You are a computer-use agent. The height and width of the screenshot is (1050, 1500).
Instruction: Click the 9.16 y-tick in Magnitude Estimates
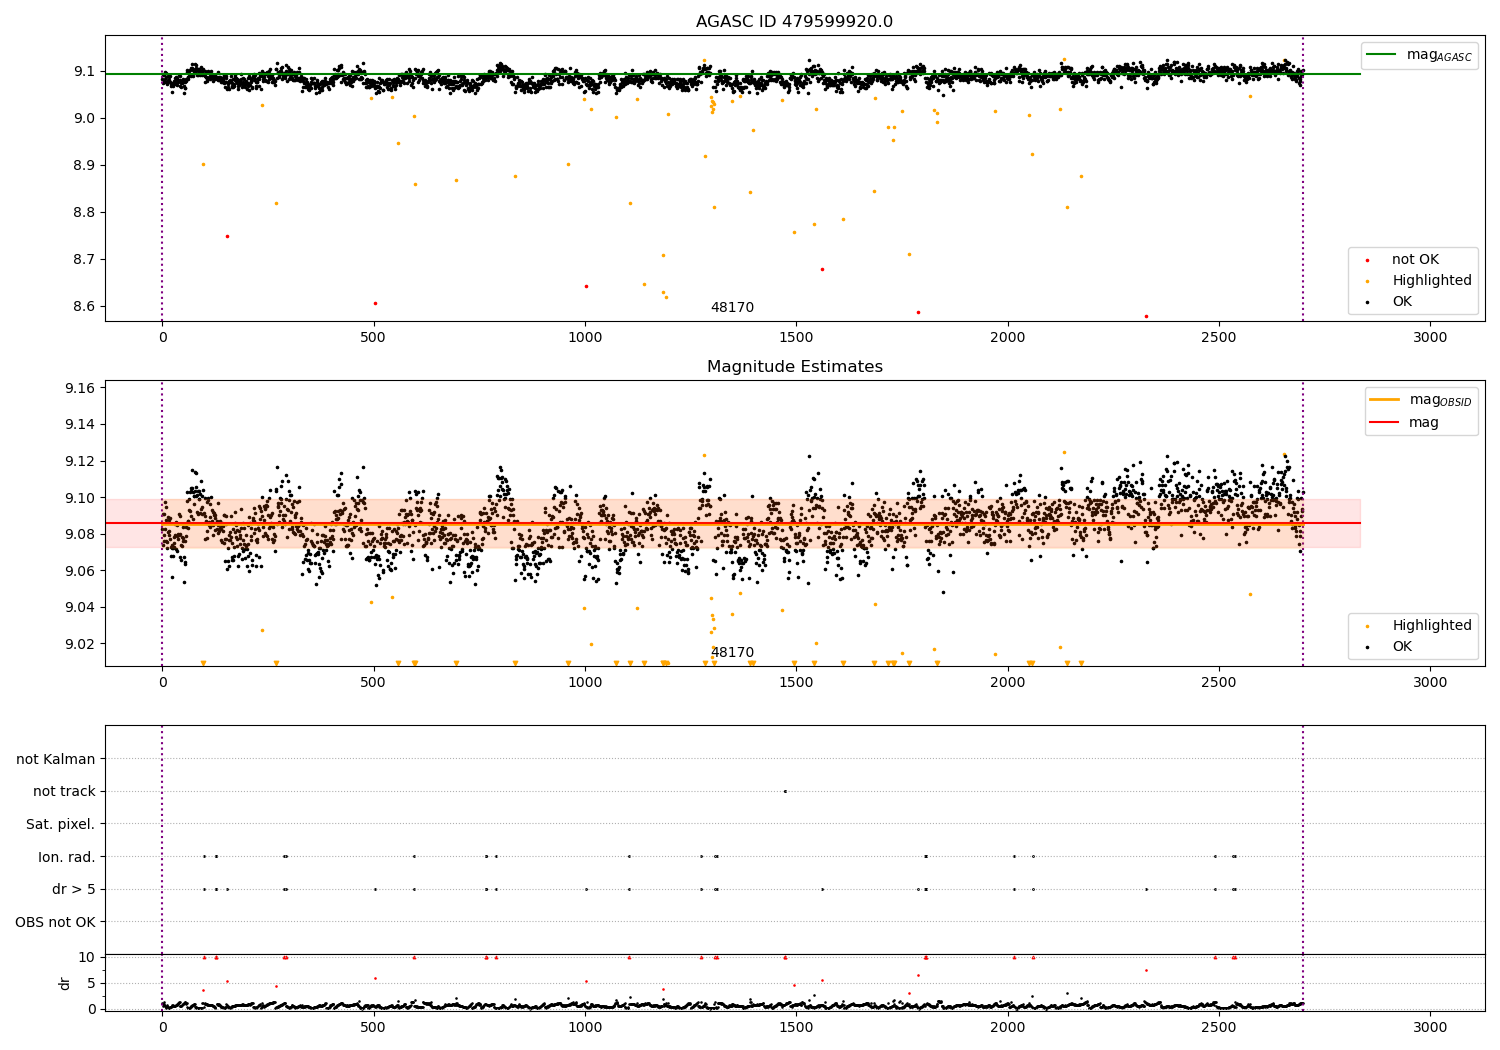[80, 388]
